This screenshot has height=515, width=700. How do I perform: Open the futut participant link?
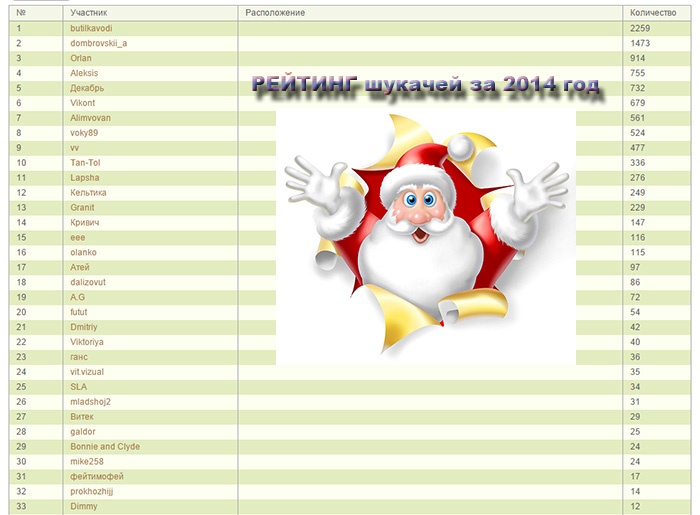coord(79,312)
